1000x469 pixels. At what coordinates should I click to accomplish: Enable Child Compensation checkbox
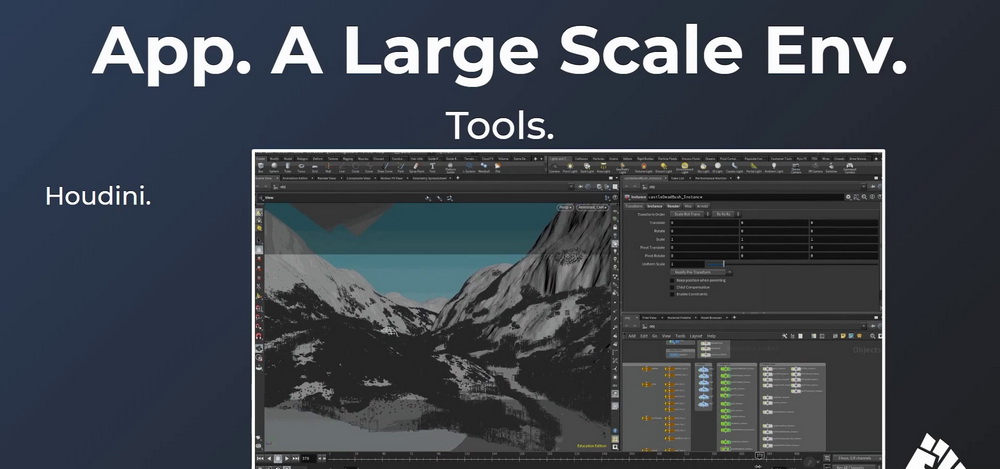pyautogui.click(x=672, y=287)
